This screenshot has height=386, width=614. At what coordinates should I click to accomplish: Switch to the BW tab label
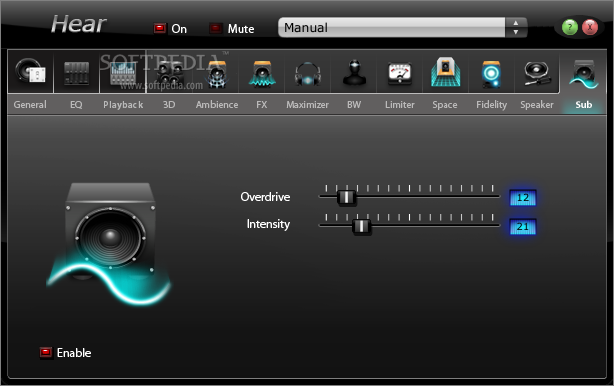(354, 105)
